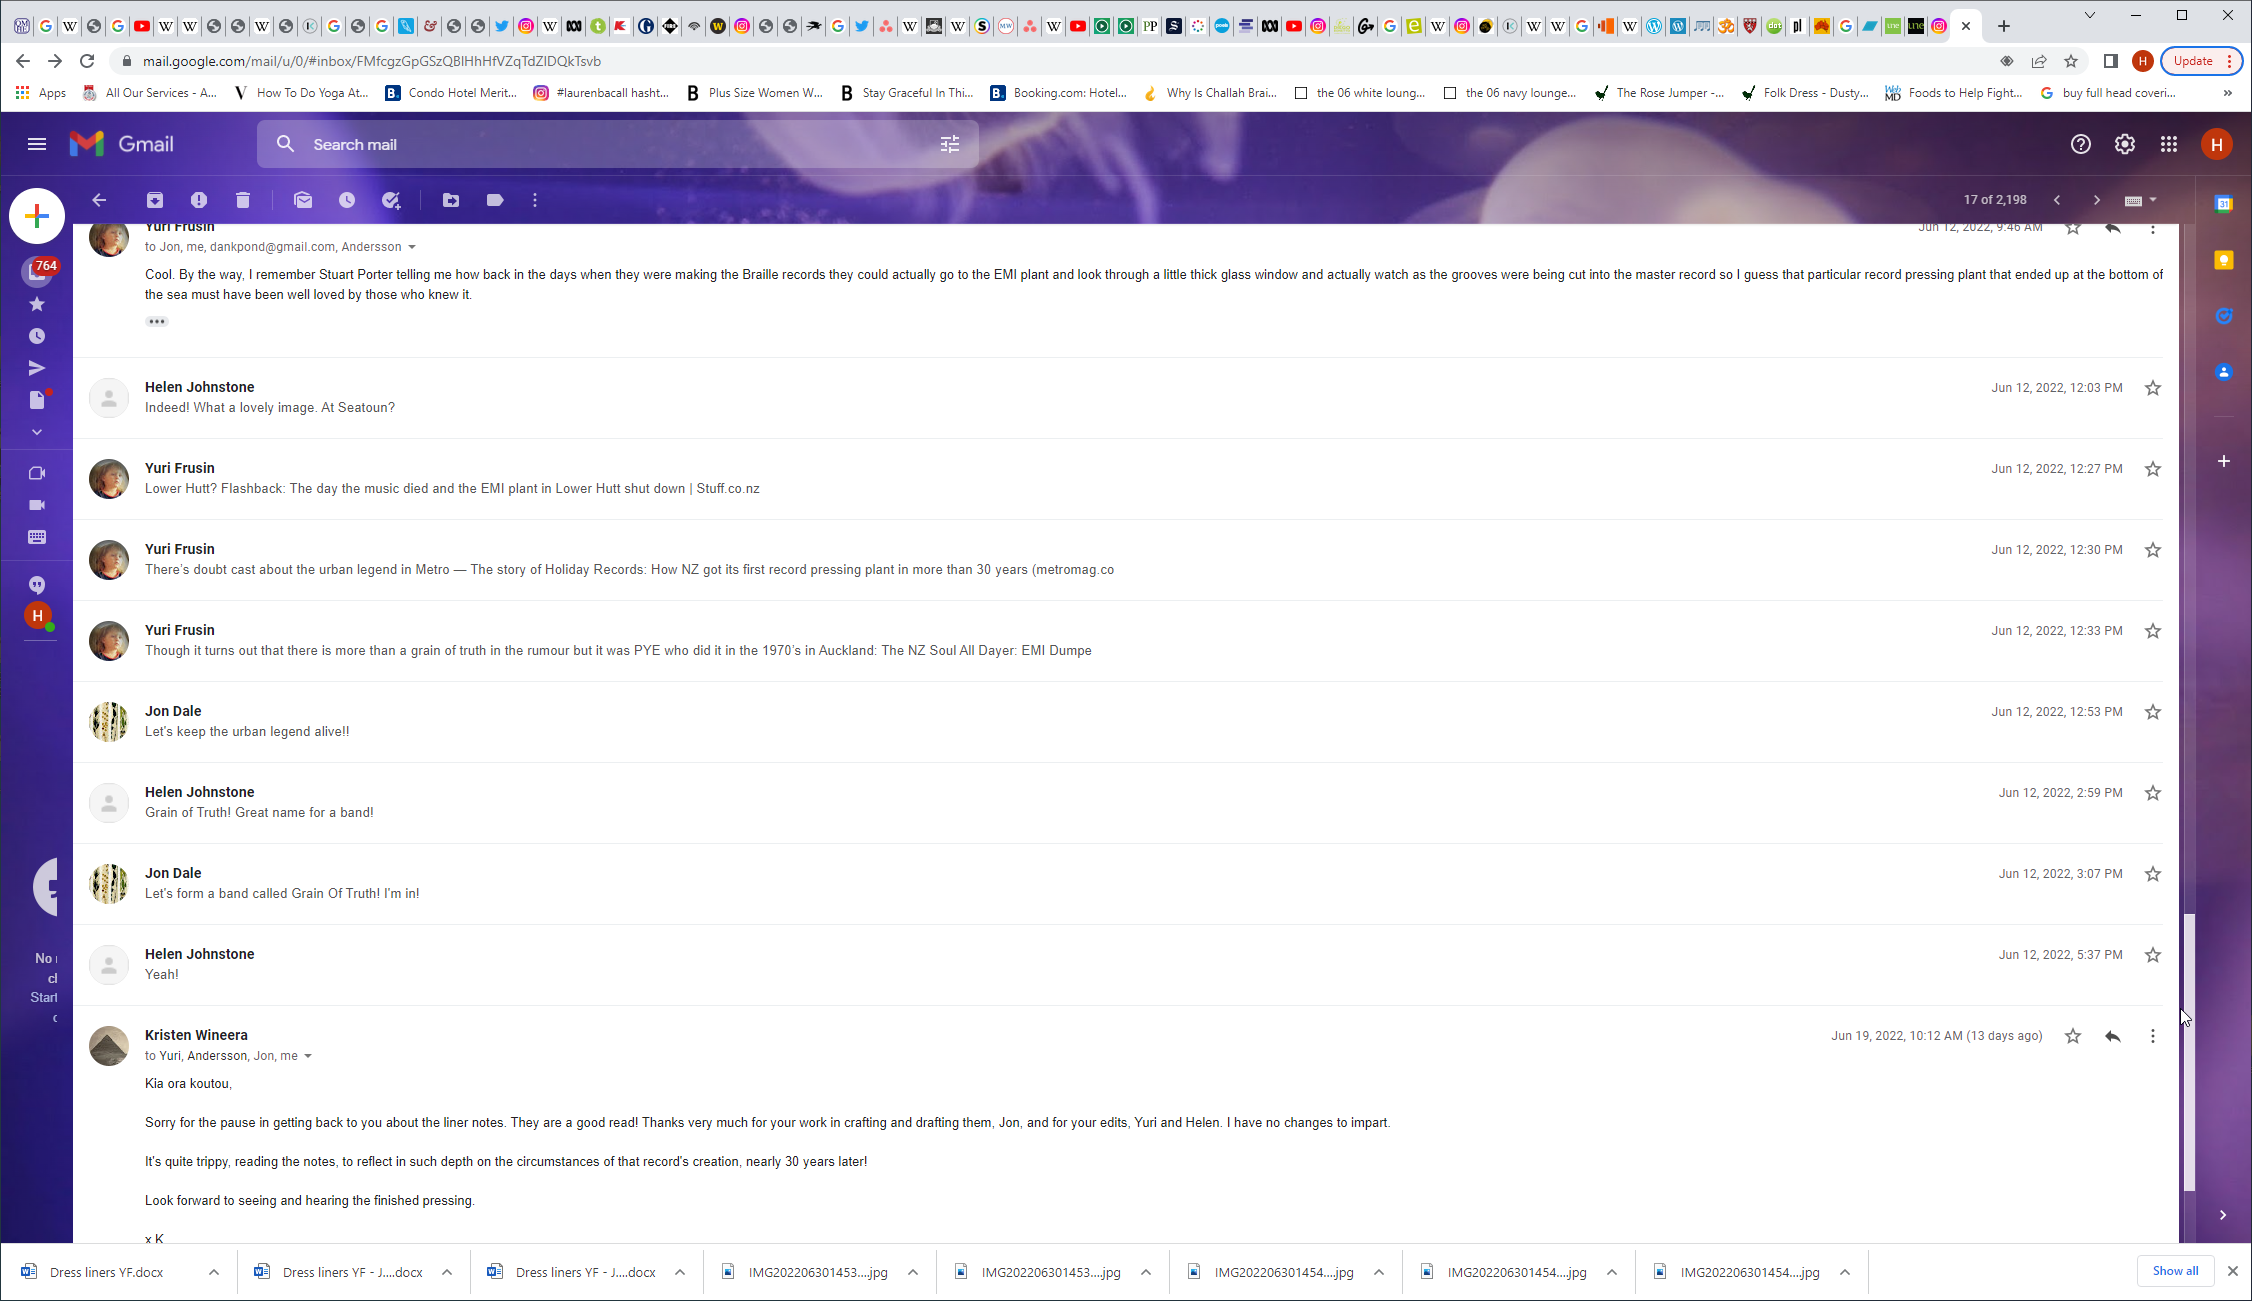This screenshot has width=2252, height=1301.
Task: Archive this conversation
Action: pos(155,200)
